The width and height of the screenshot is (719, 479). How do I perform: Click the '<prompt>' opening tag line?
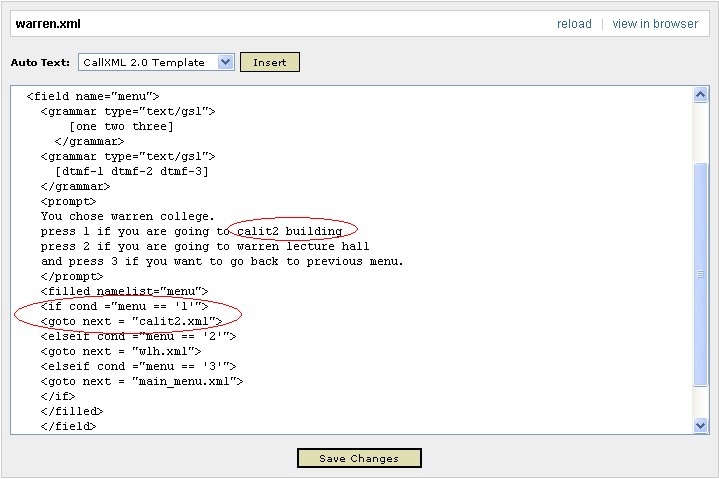[68, 201]
